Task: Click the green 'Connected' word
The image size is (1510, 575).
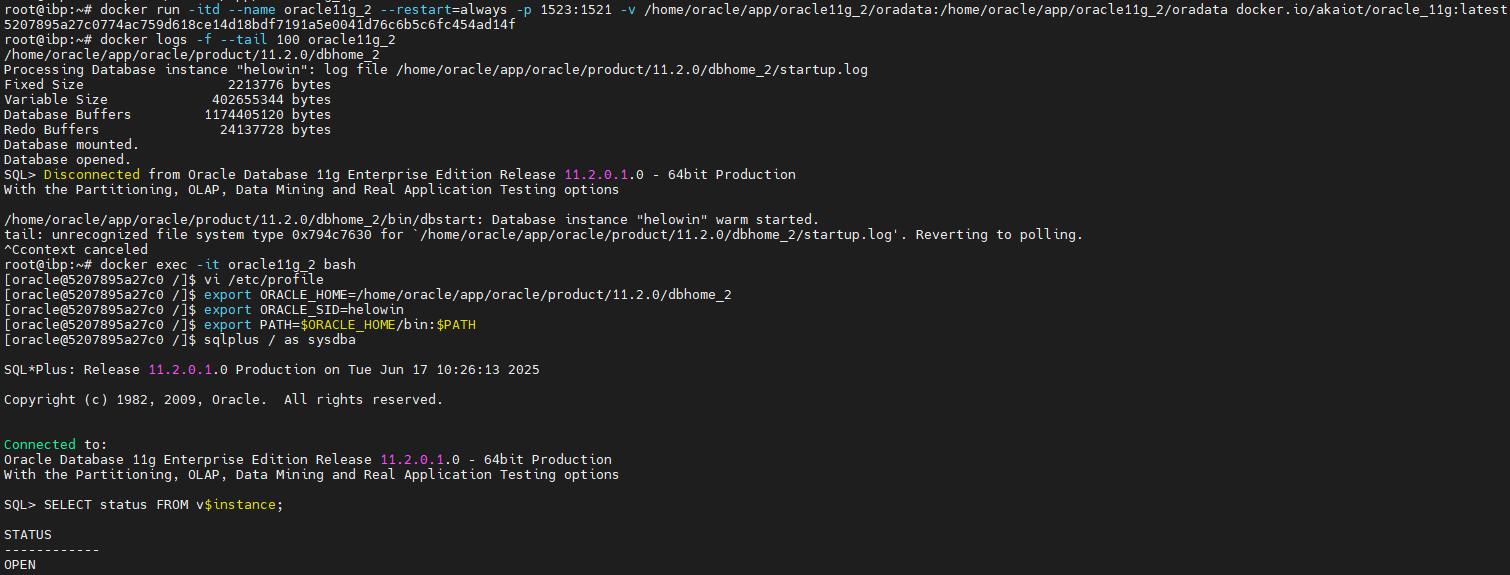Action: (x=40, y=445)
